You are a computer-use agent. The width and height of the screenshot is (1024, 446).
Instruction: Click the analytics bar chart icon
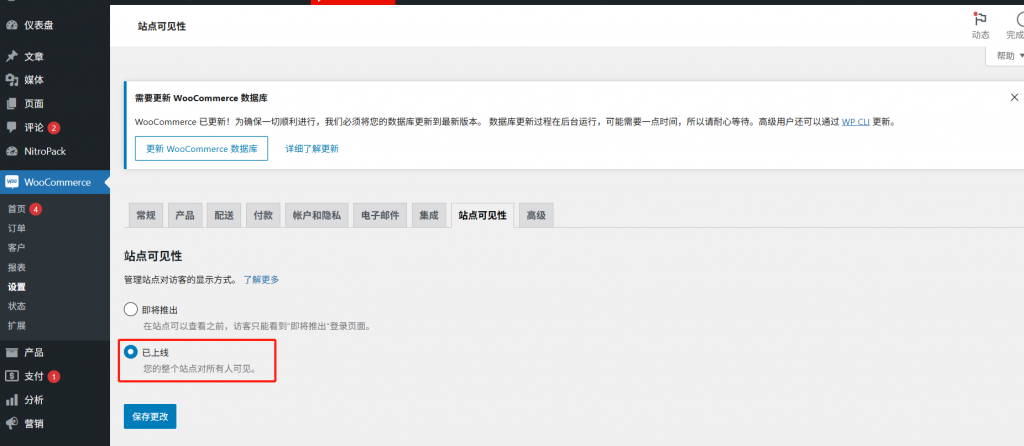(11, 400)
